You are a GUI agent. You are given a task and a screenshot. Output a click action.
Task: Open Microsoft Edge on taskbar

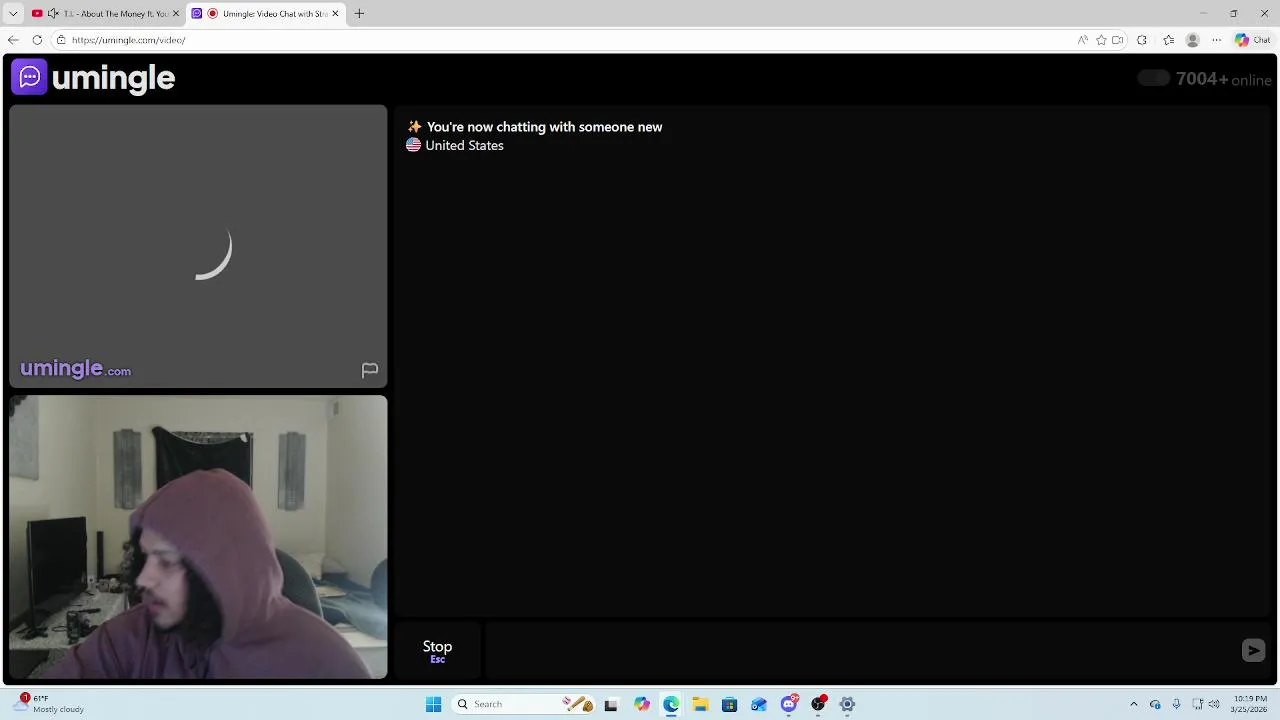pos(671,704)
